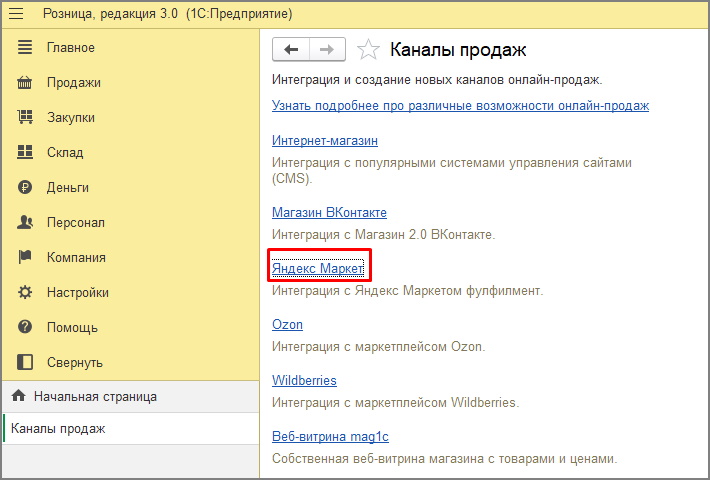Image resolution: width=710 pixels, height=480 pixels.
Task: Click the Компания flag icon
Action: pos(25,257)
